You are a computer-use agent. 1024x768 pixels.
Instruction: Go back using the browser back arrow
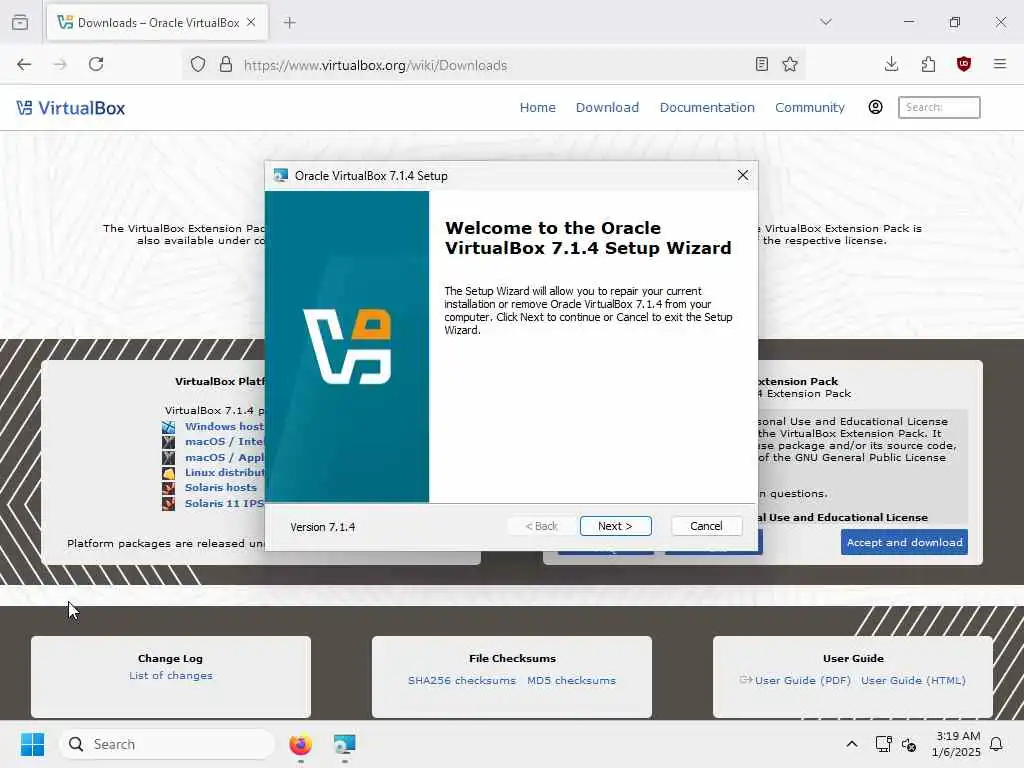24,64
